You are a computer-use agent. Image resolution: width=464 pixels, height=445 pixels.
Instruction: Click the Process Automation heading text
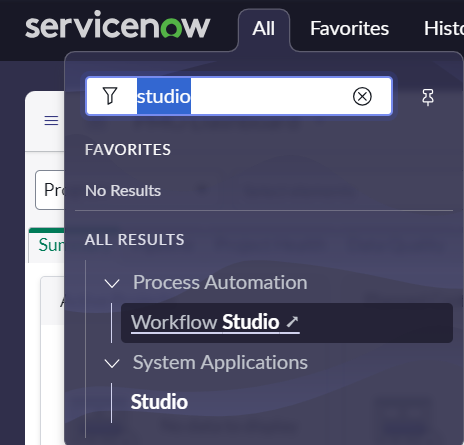tap(220, 283)
